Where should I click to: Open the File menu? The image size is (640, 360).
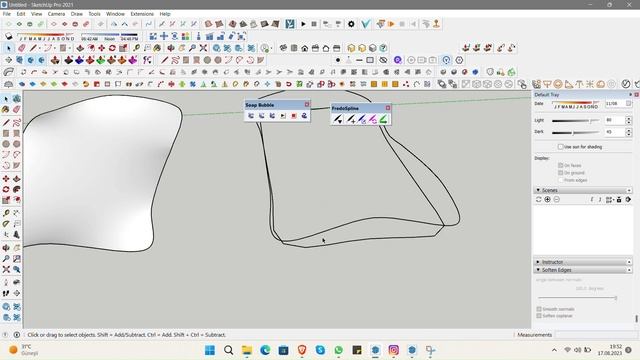tap(7, 14)
